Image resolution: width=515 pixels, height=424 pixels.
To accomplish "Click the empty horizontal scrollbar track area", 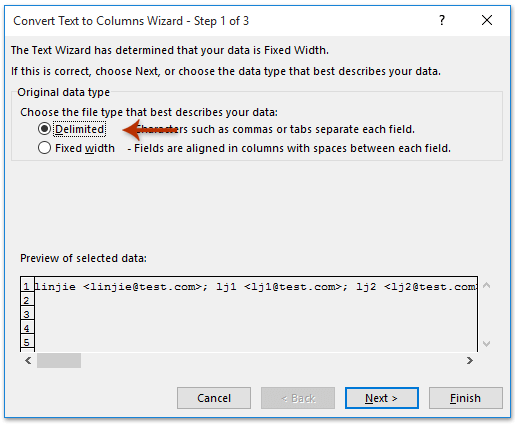I will (273, 360).
